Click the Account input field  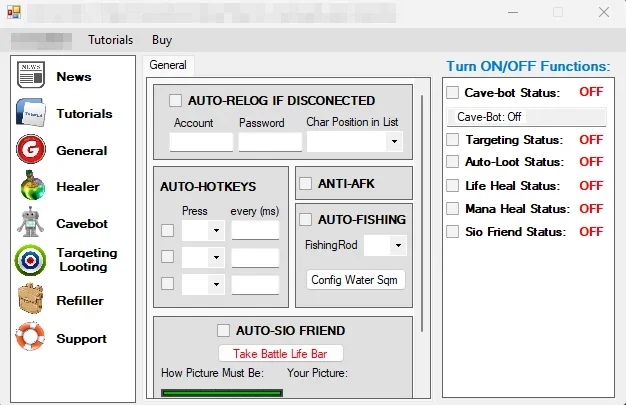pyautogui.click(x=201, y=142)
